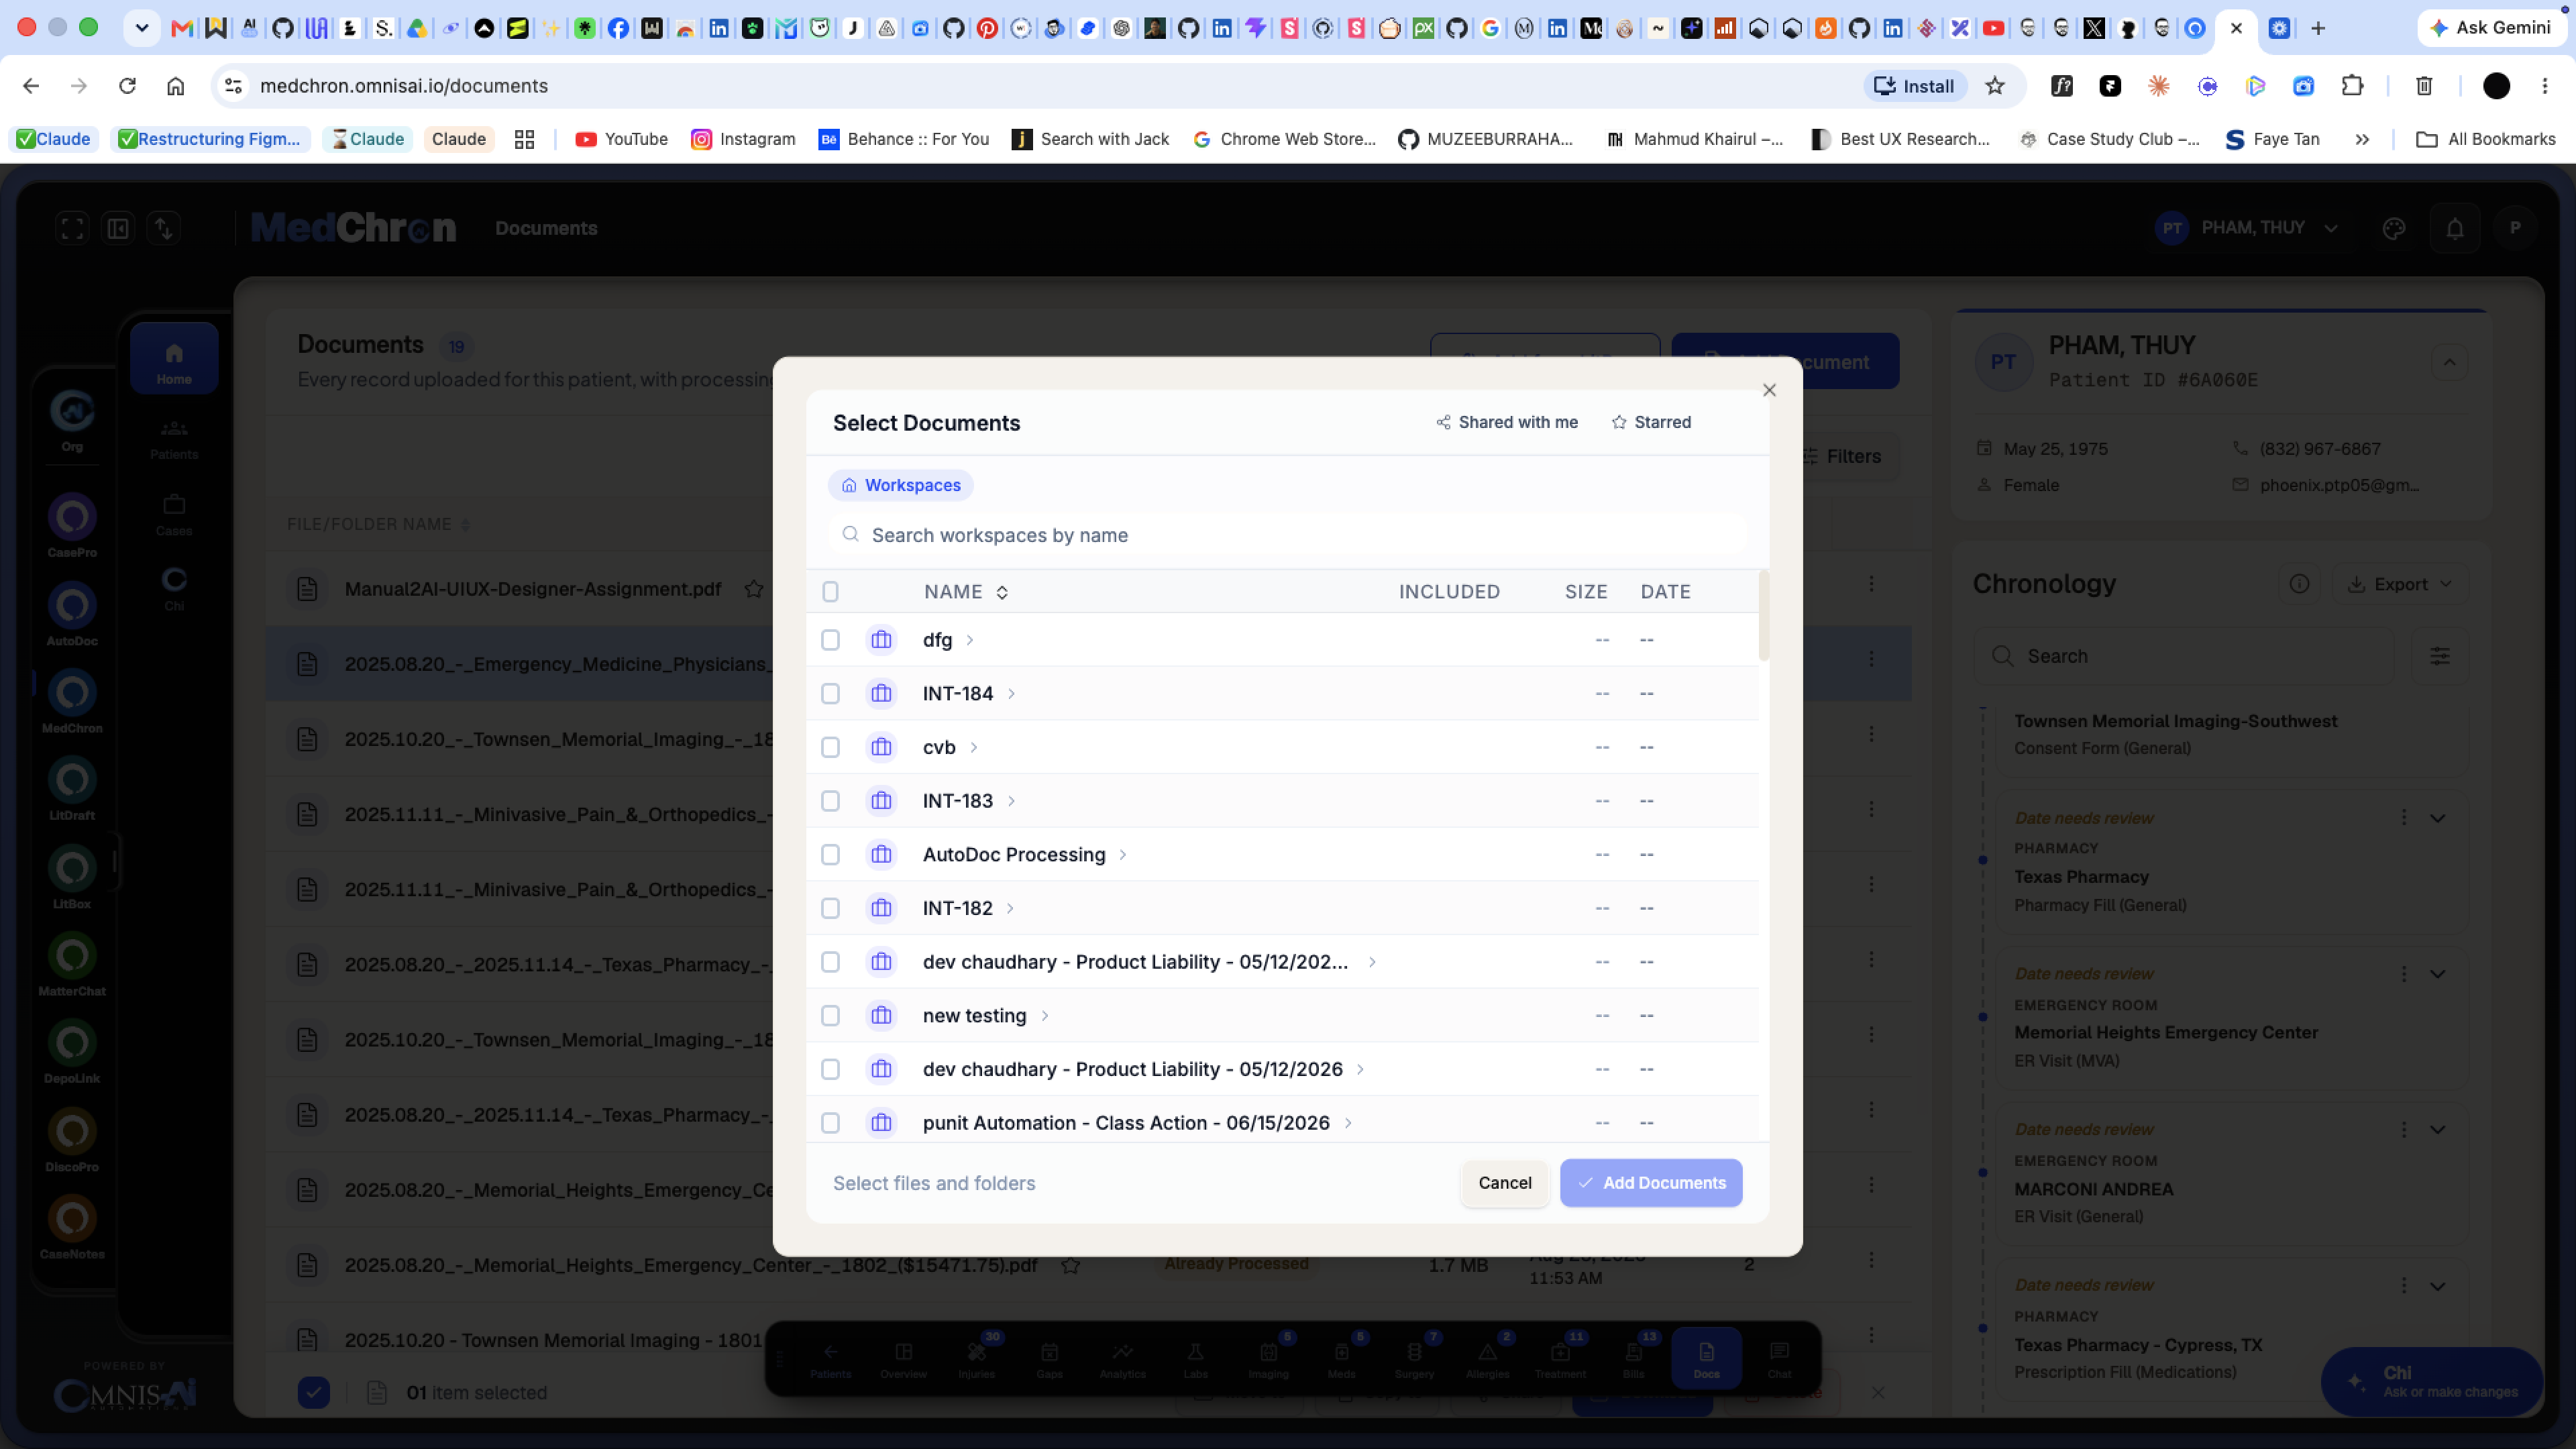Show Starred documents in dialog
This screenshot has width=2576, height=1449.
(1651, 422)
